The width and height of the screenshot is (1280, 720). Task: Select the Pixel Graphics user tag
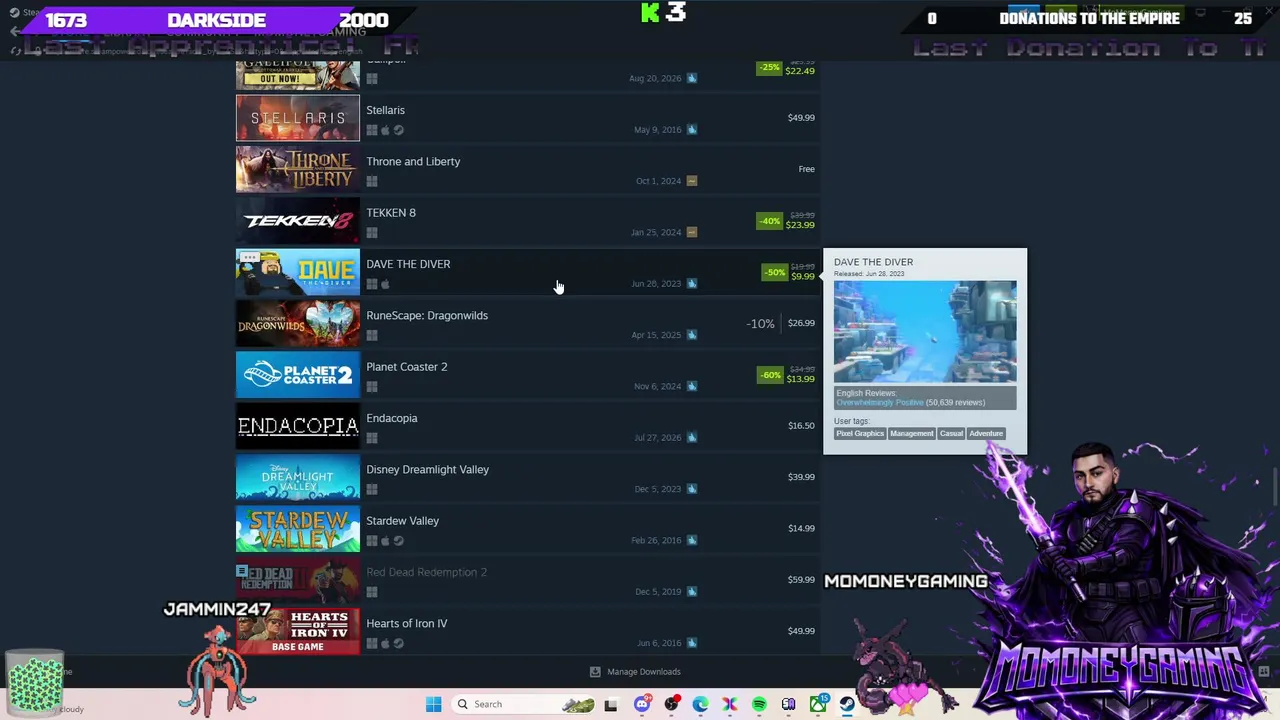[x=860, y=434]
